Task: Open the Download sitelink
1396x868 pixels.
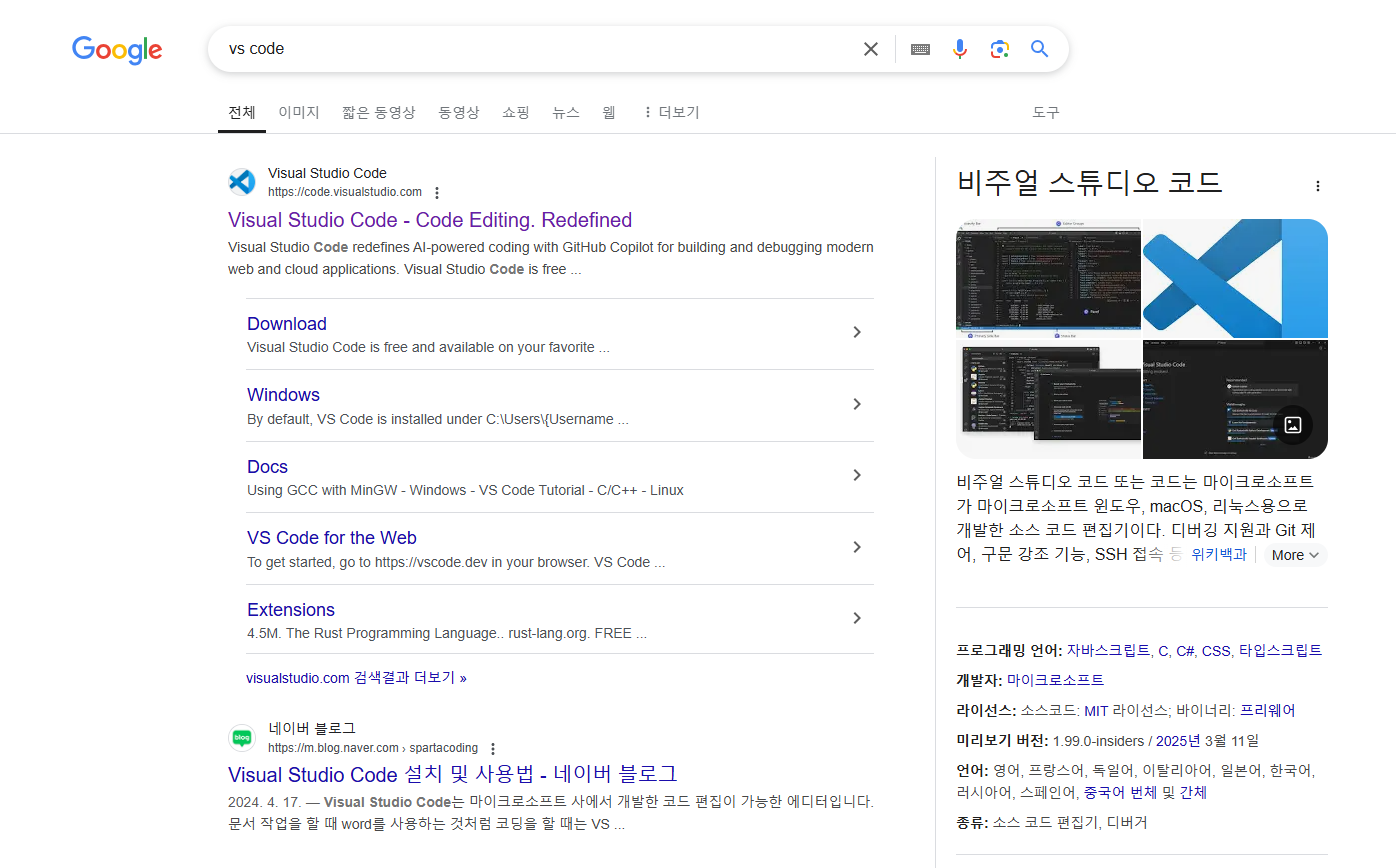Action: click(287, 324)
